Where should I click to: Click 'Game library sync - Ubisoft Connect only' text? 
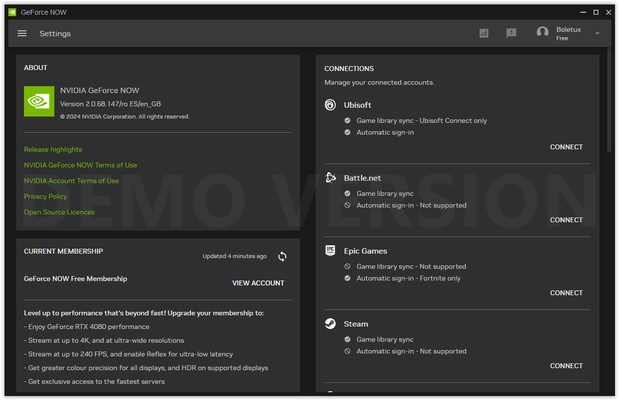click(x=422, y=121)
